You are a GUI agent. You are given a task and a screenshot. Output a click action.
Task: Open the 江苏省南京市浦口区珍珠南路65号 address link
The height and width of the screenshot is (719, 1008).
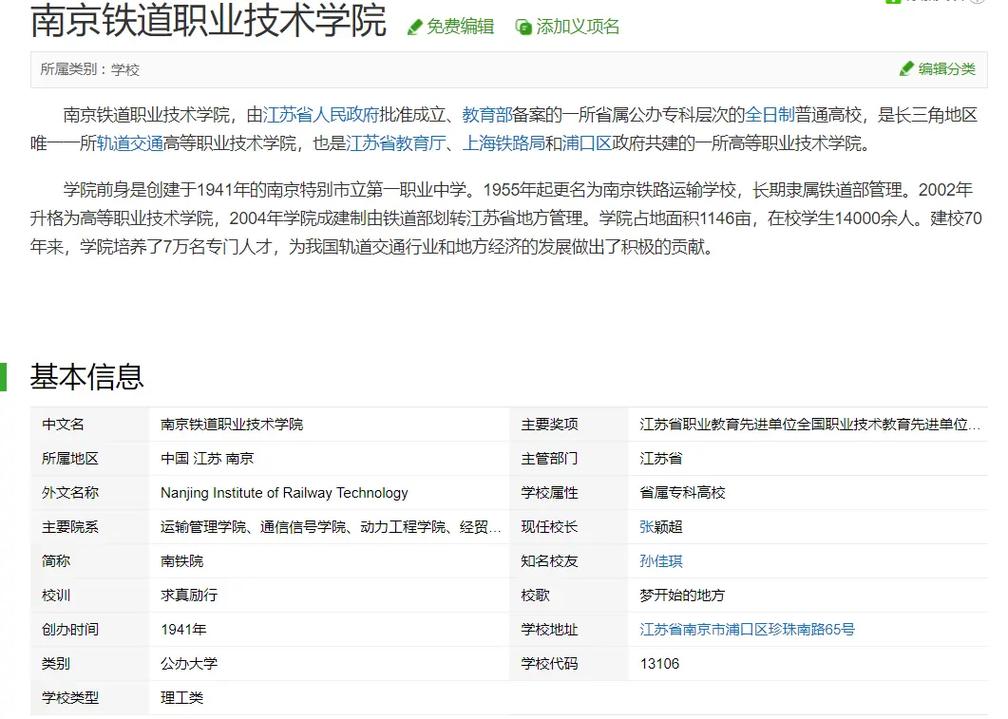point(747,629)
